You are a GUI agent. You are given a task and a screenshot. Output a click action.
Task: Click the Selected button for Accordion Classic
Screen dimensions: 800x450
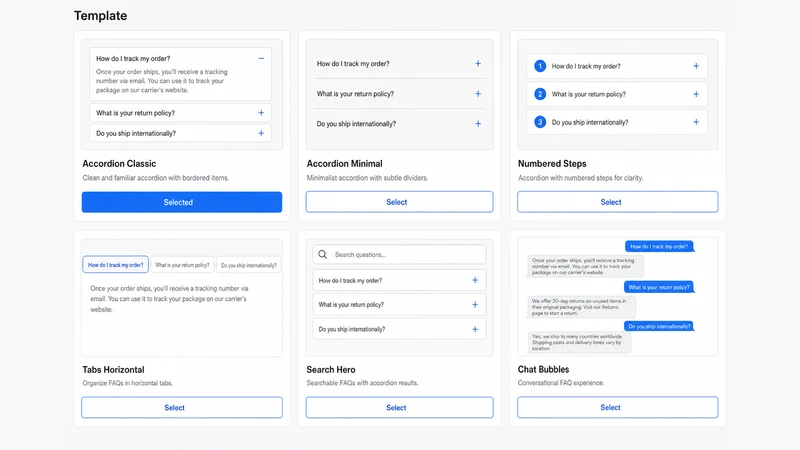point(182,202)
